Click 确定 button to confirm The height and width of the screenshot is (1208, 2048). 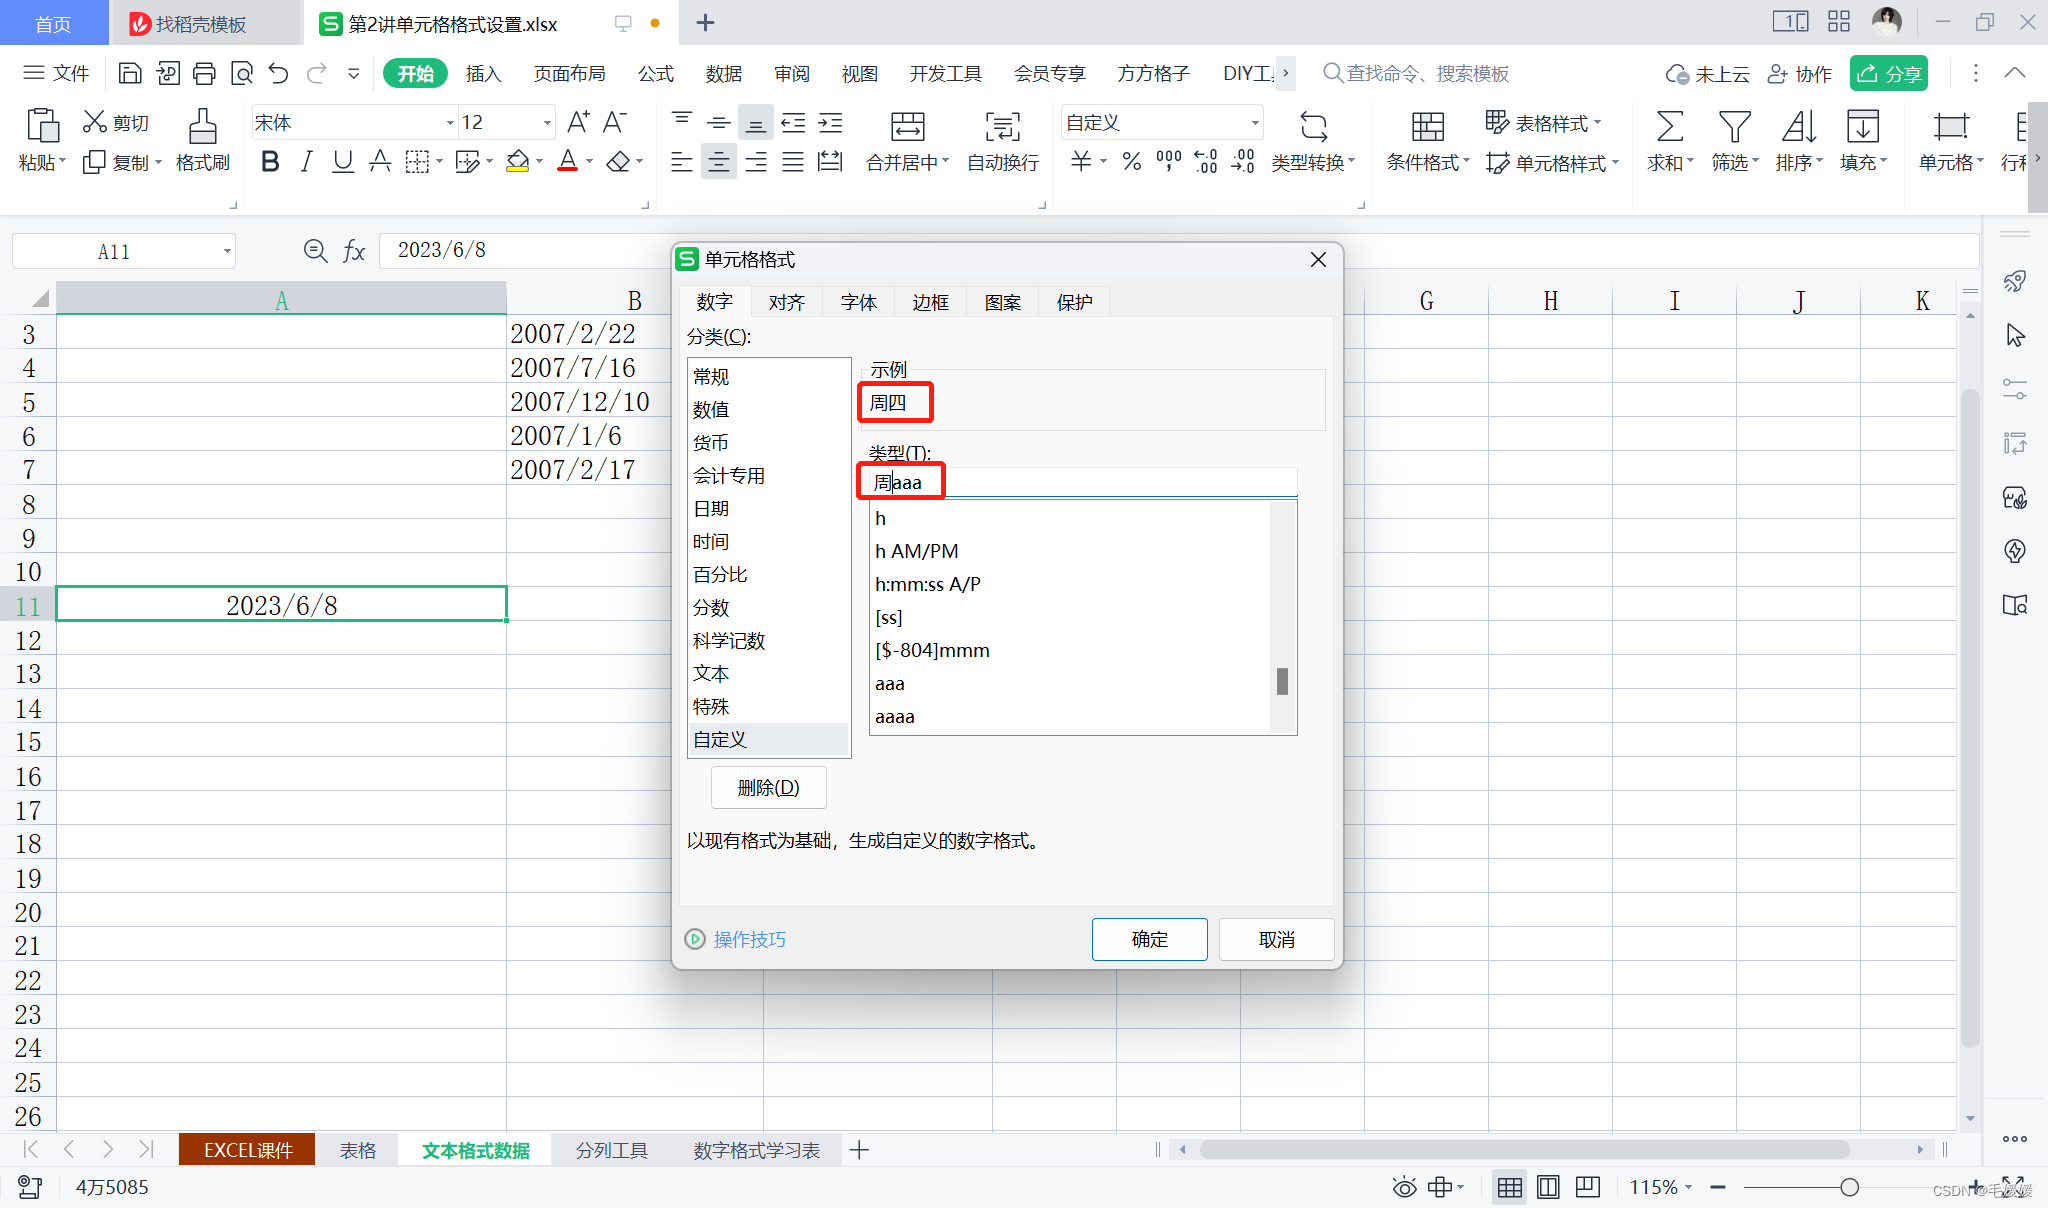click(1151, 939)
